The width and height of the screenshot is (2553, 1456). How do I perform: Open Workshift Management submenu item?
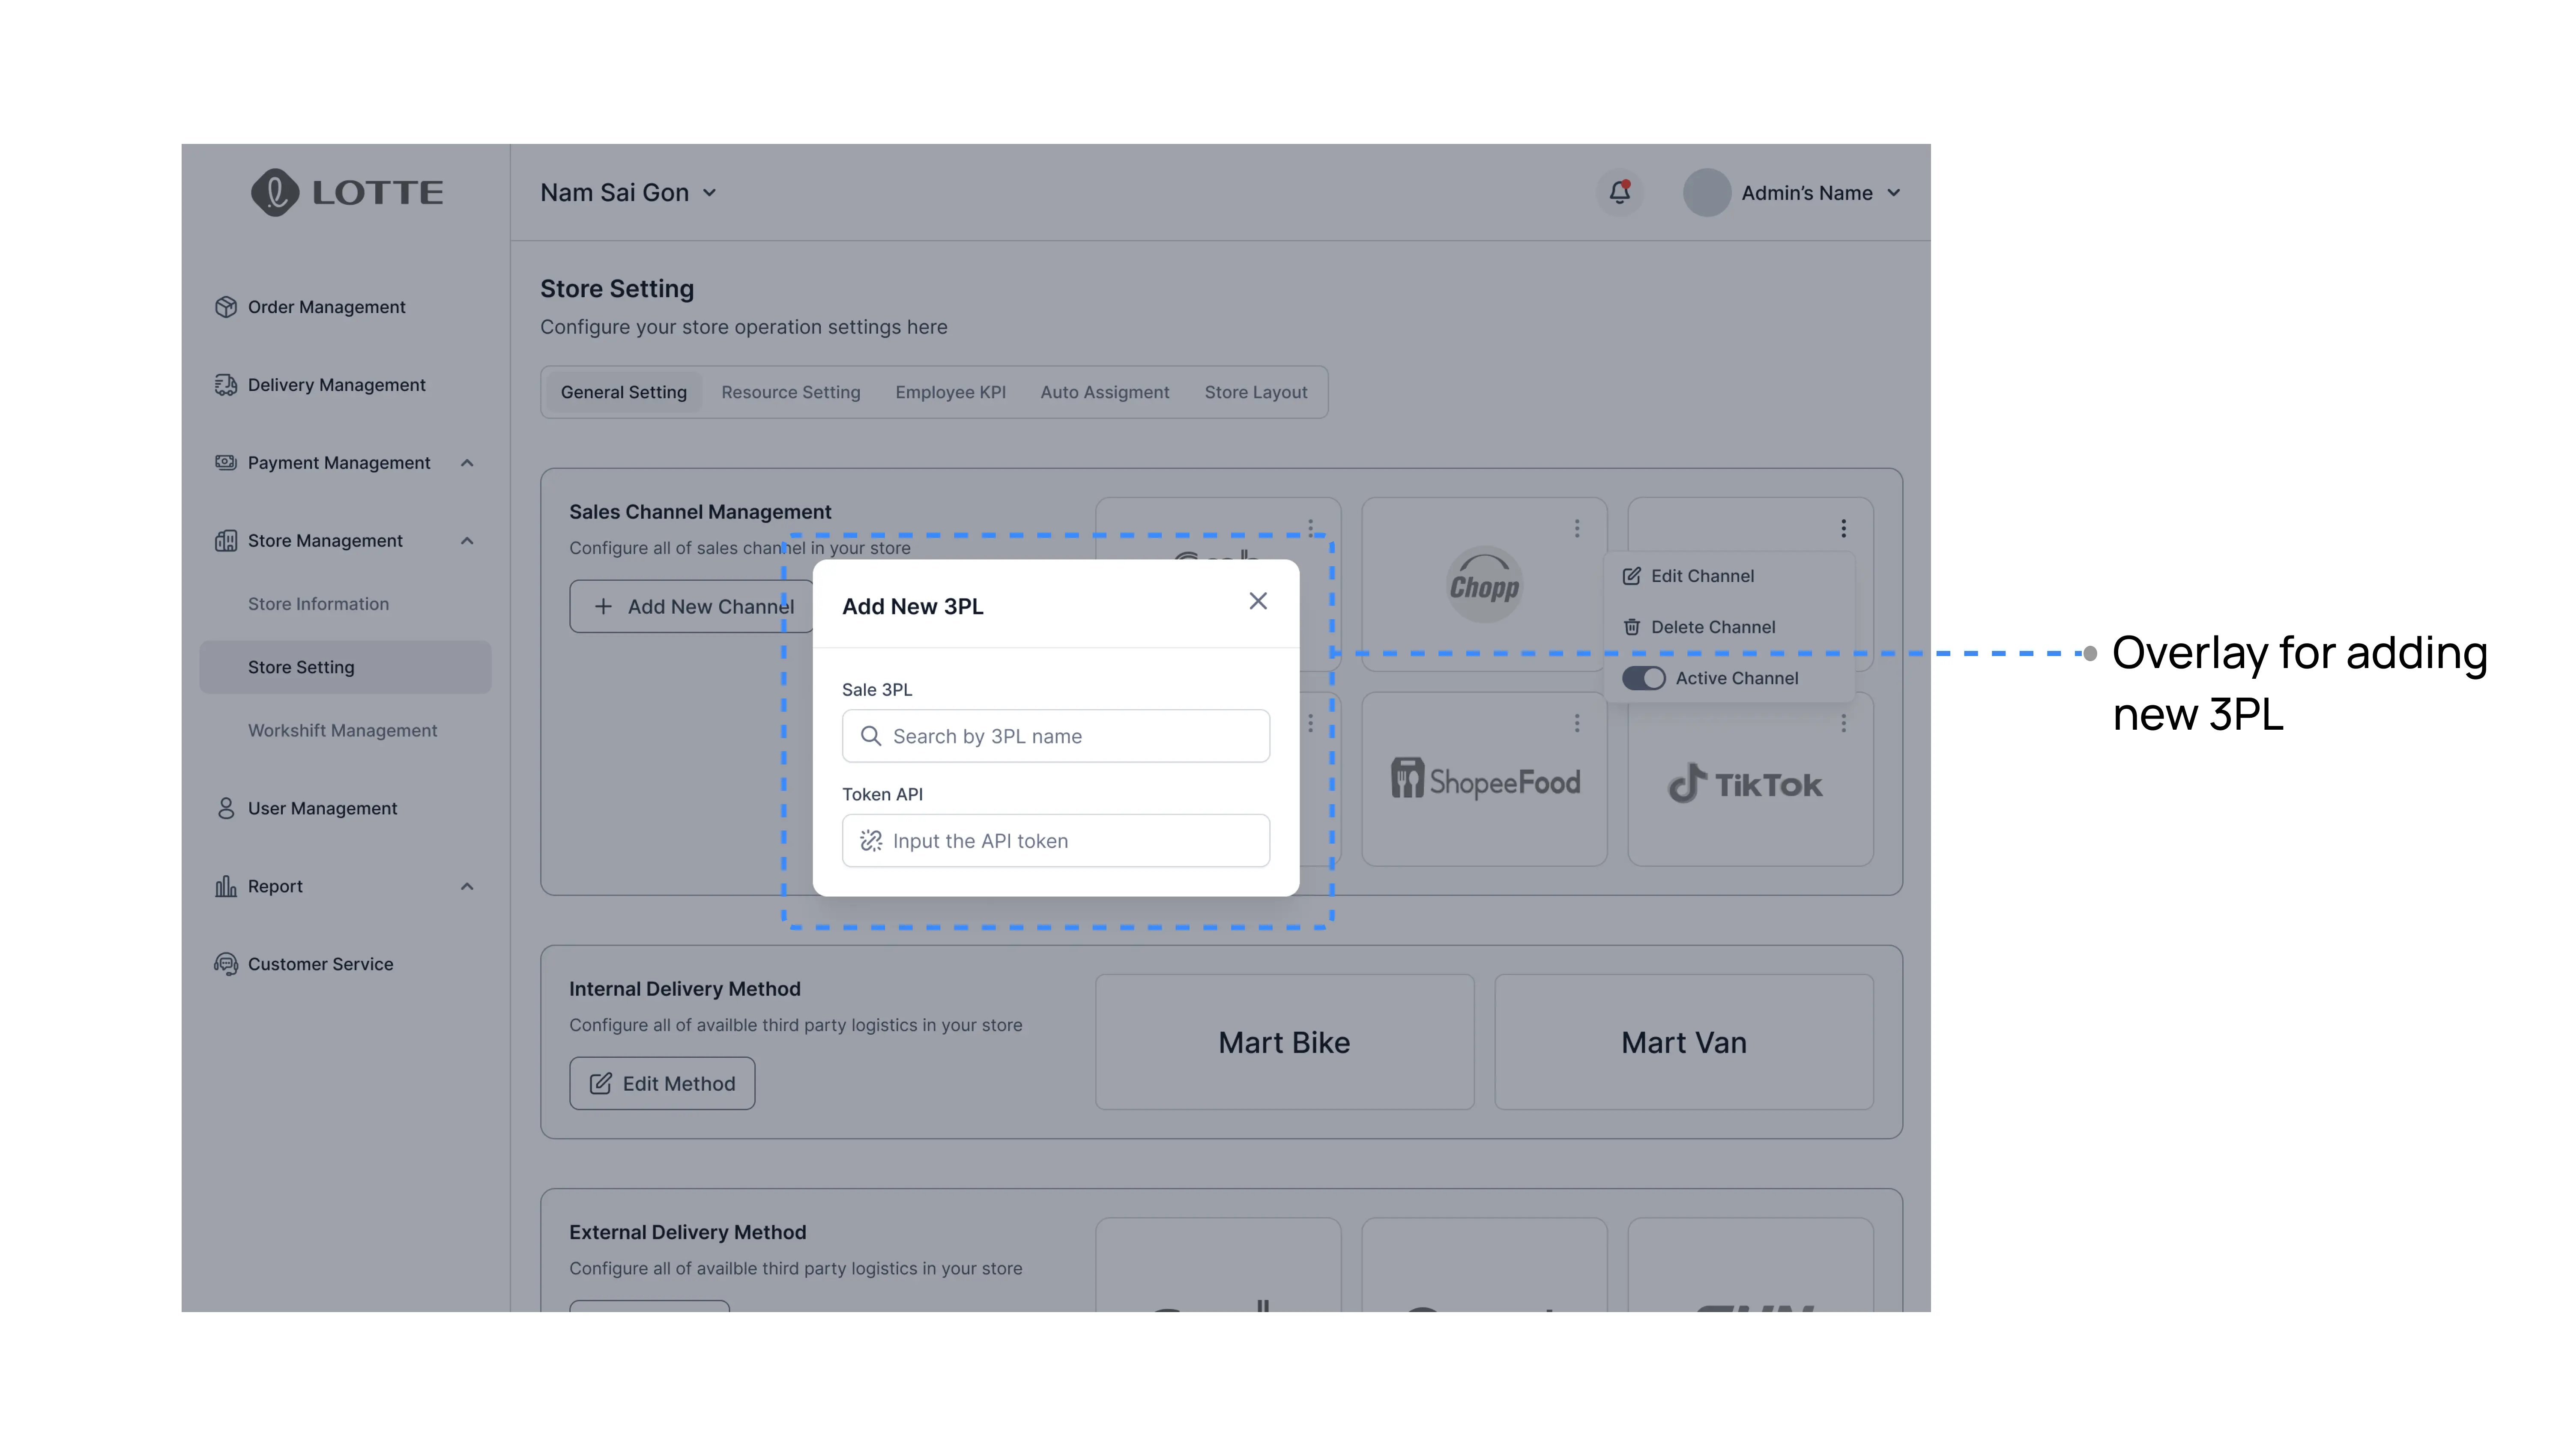pos(345,730)
